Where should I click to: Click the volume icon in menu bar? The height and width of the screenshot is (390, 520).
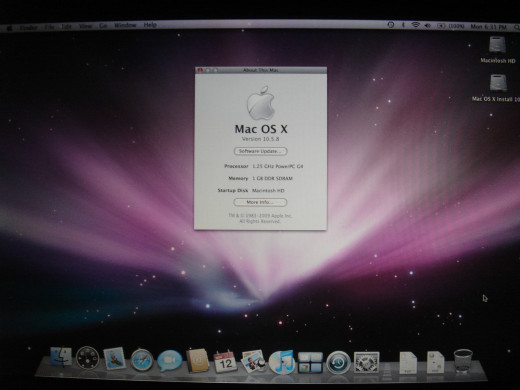tap(427, 25)
